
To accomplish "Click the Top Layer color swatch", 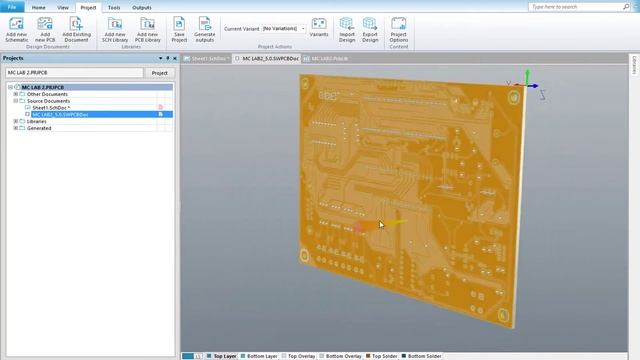I will coord(209,356).
